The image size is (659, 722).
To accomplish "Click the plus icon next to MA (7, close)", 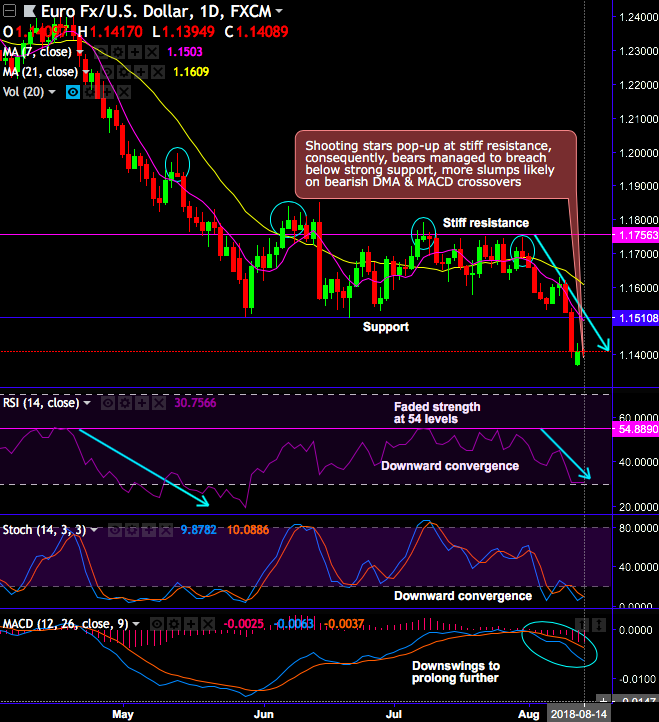I will pos(134,52).
